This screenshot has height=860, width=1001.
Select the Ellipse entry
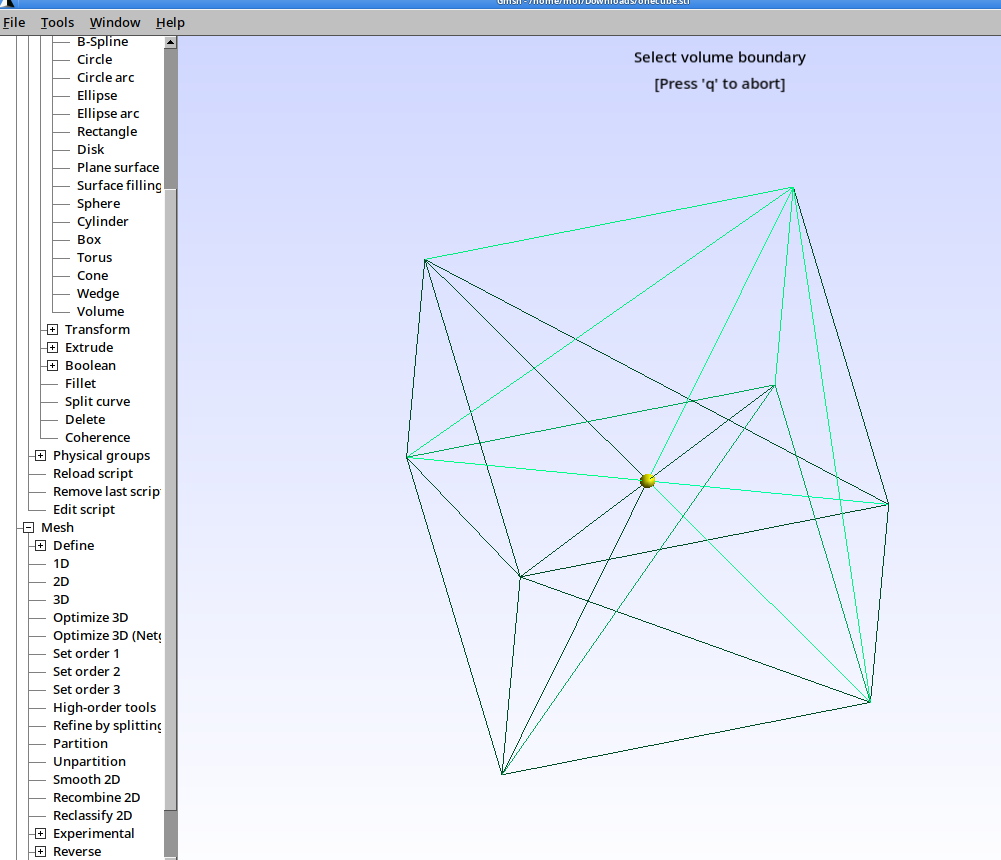click(97, 95)
